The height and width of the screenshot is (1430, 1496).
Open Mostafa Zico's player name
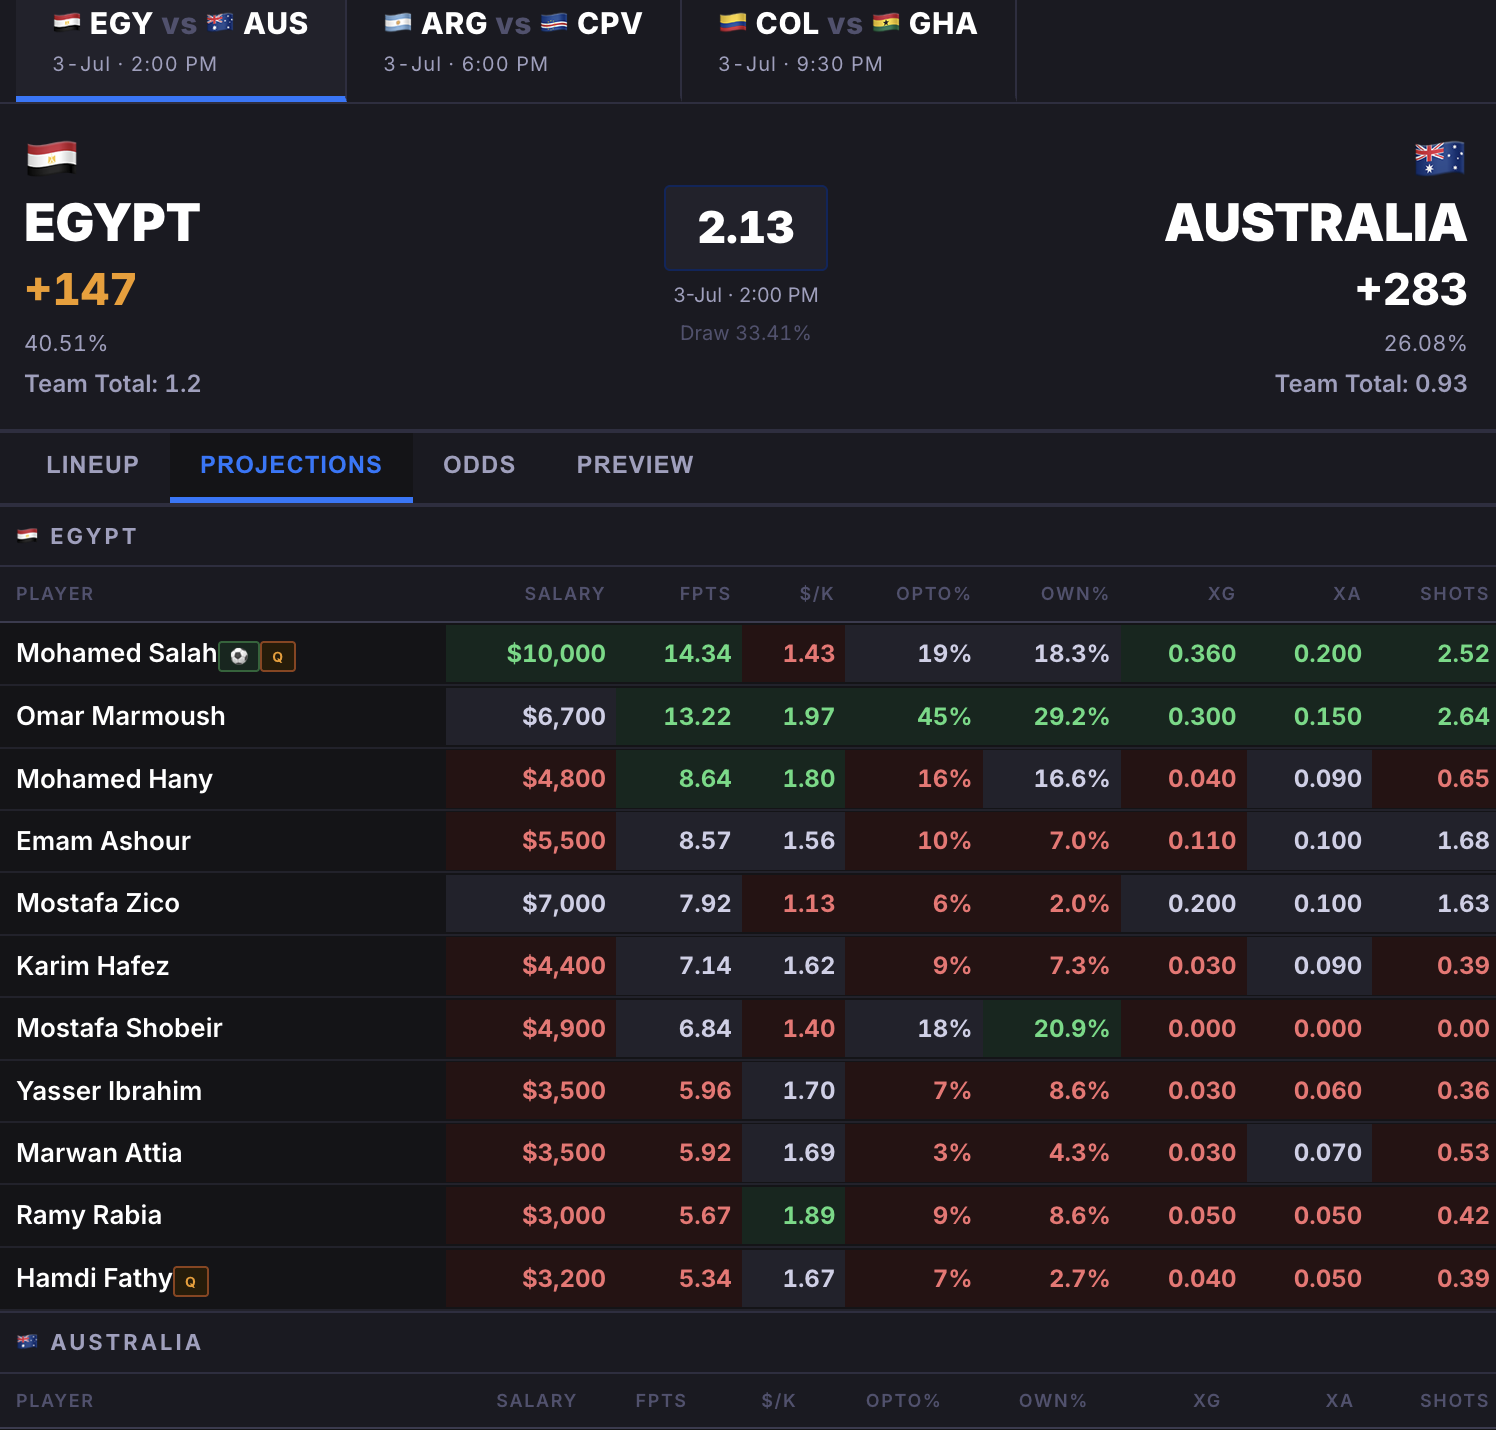(x=98, y=903)
